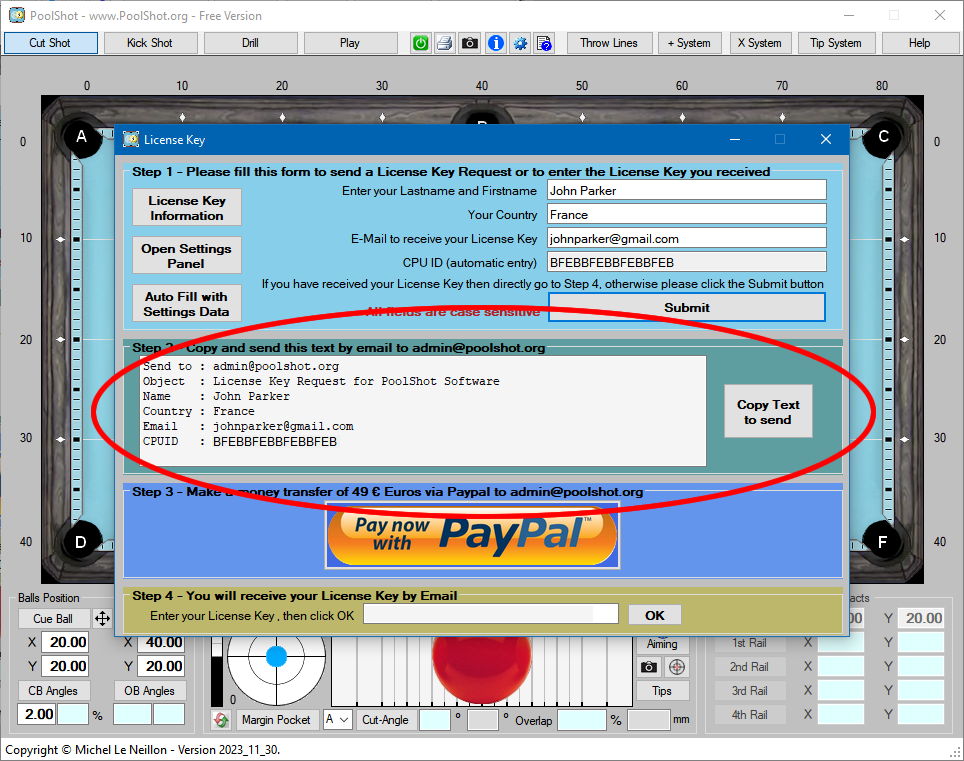Image resolution: width=964 pixels, height=761 pixels.
Task: Click the red-green swap icon near Margin Pocket
Action: [219, 720]
